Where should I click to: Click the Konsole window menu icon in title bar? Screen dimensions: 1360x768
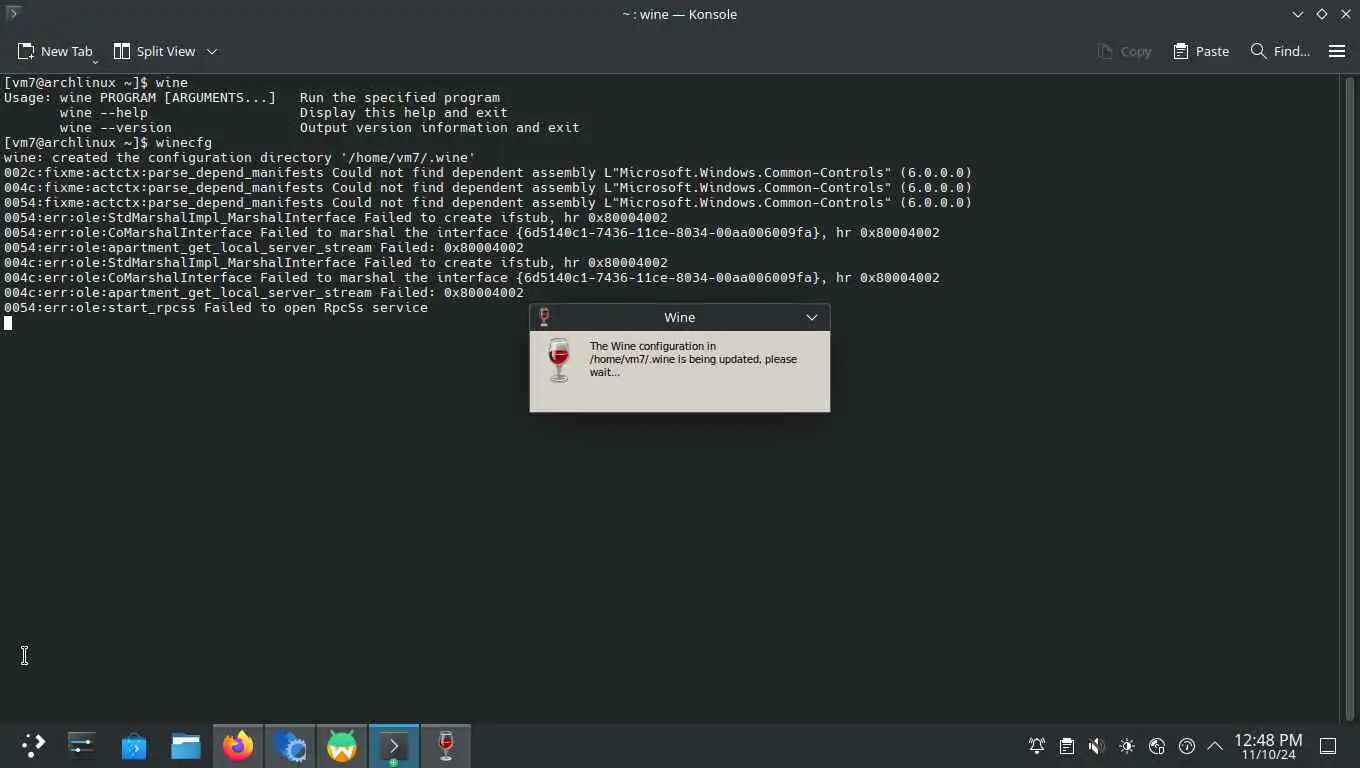point(13,13)
